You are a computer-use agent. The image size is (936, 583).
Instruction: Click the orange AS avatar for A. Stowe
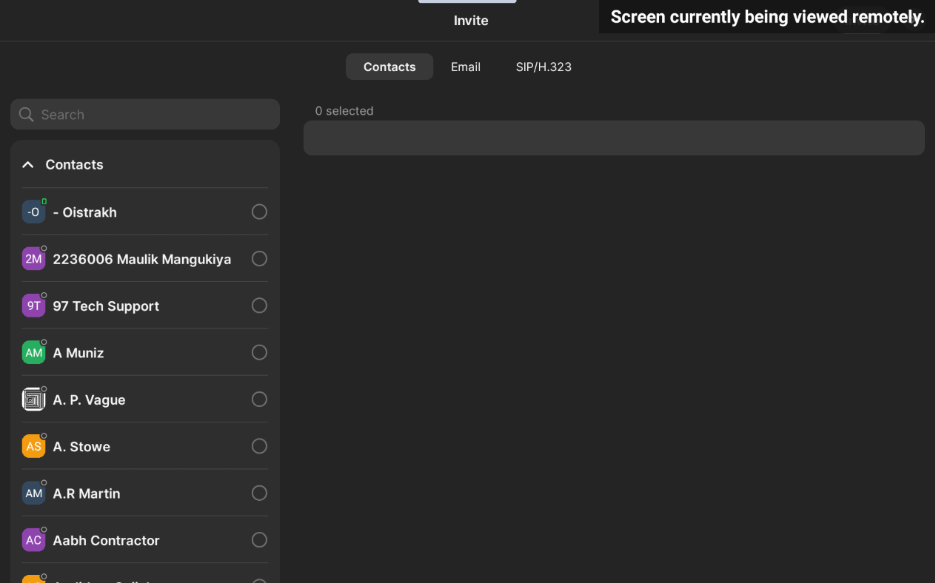click(x=33, y=446)
